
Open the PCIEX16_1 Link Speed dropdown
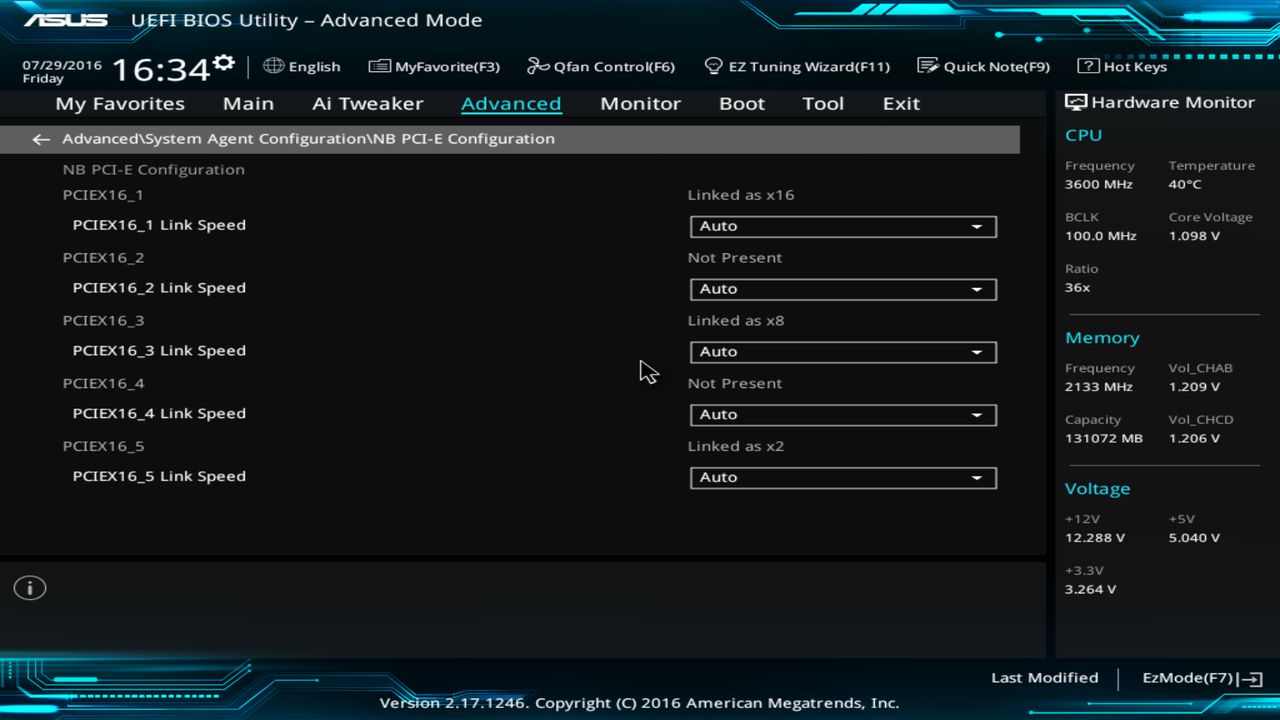pyautogui.click(x=843, y=226)
